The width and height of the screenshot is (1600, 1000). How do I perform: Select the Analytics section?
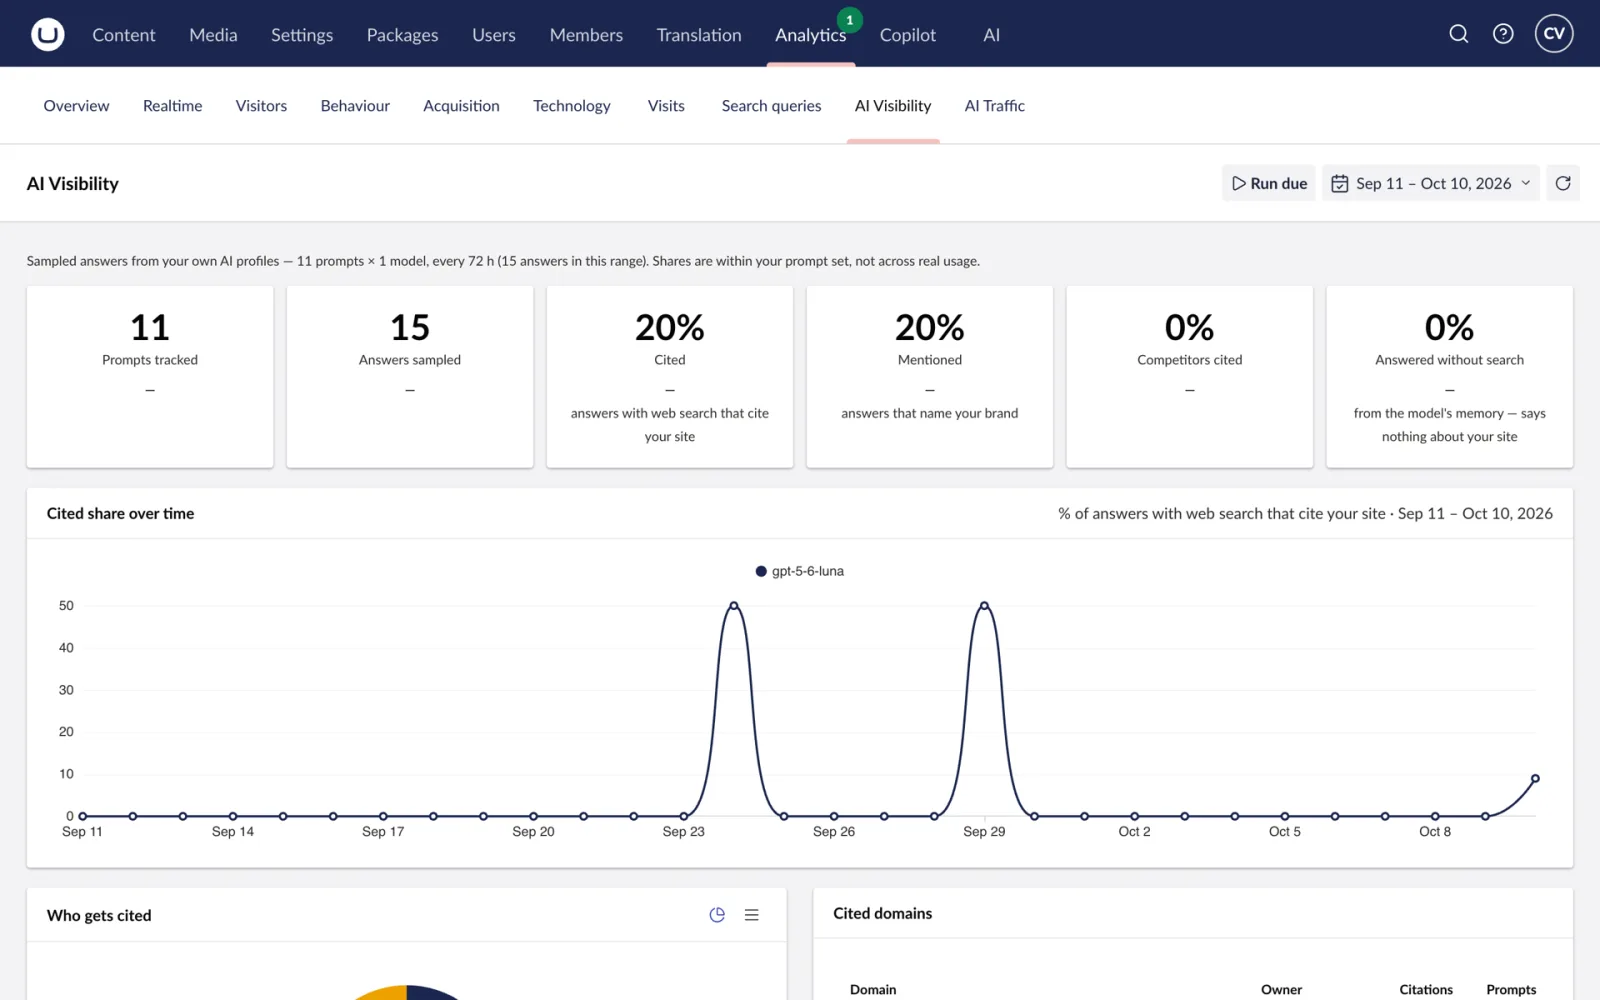[x=810, y=35]
